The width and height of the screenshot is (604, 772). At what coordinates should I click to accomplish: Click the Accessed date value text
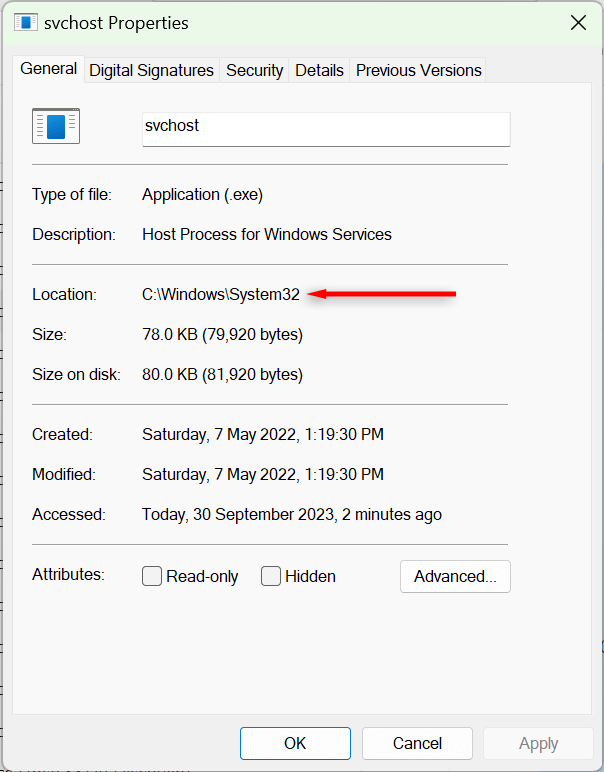292,514
